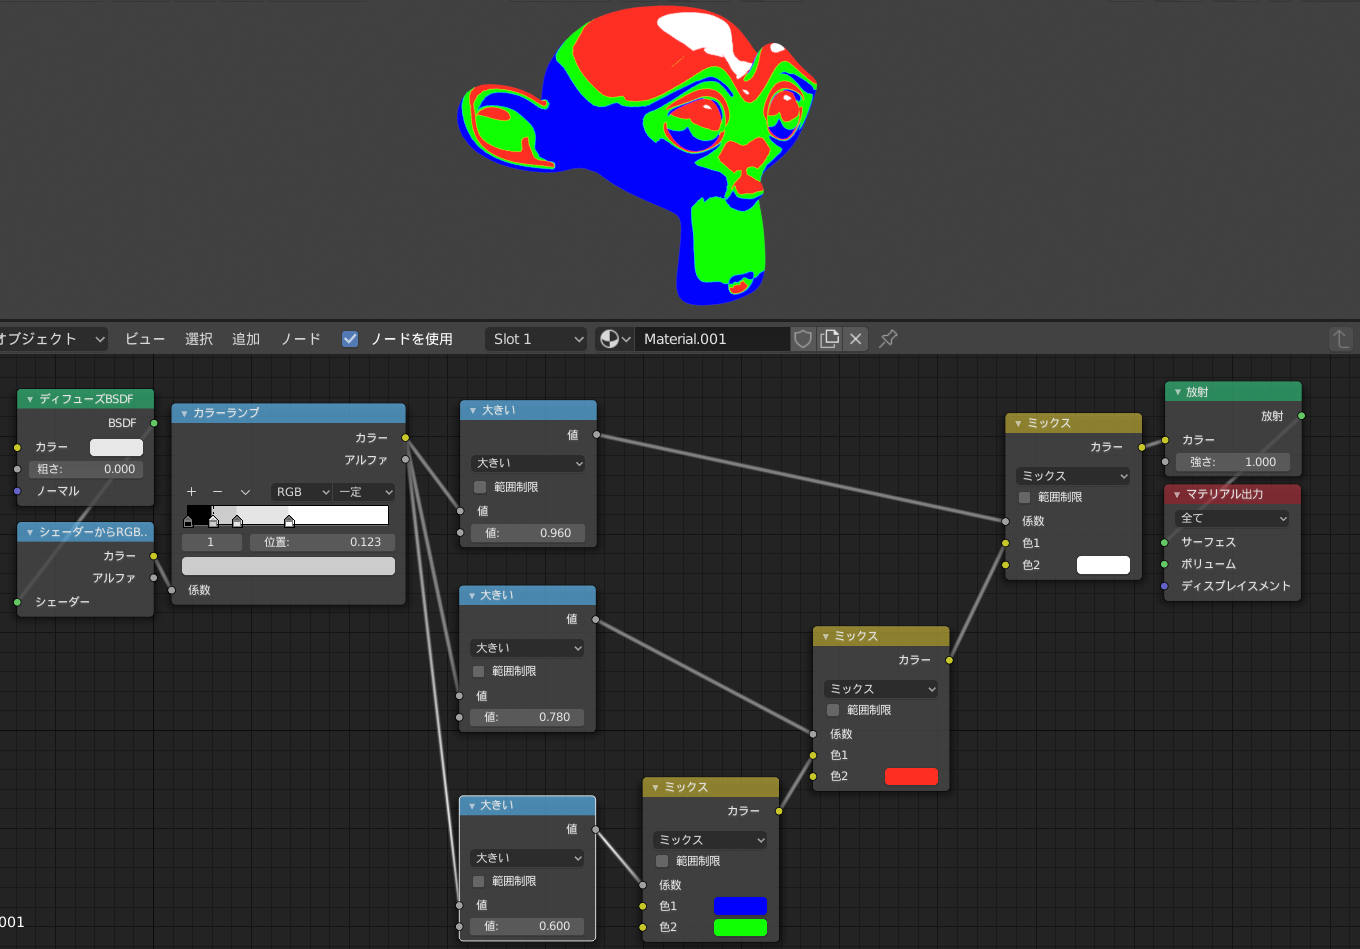1360x949 pixels.
Task: Click the green BSDF output socket
Action: click(154, 423)
